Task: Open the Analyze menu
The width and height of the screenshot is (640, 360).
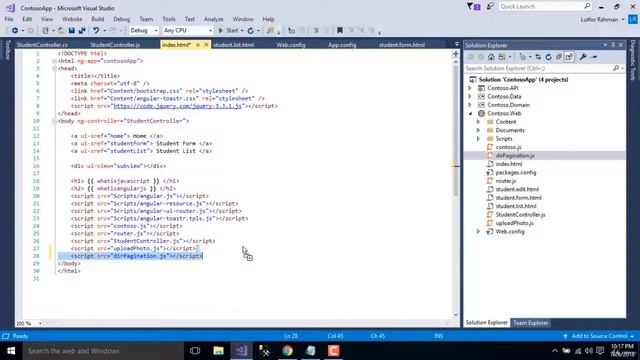Action: coord(213,19)
